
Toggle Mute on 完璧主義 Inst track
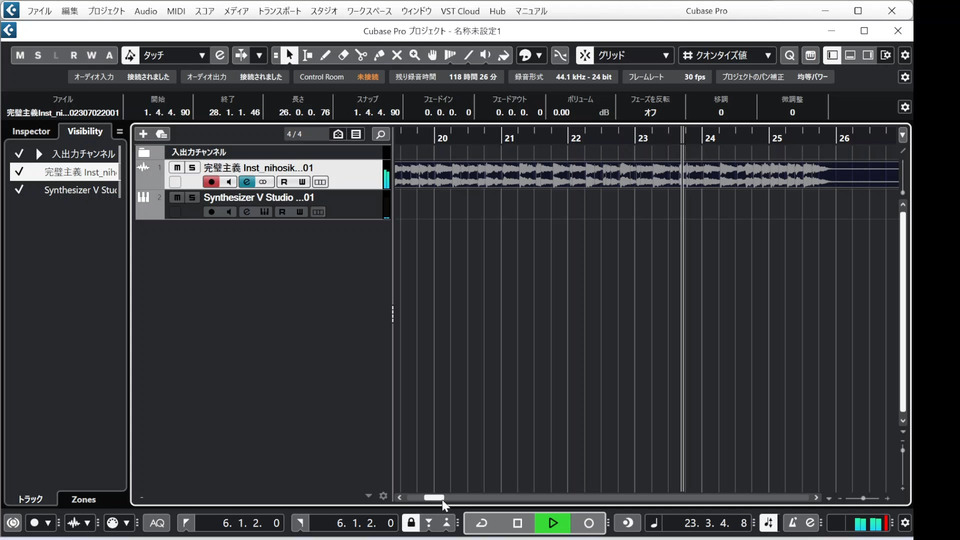click(x=177, y=167)
